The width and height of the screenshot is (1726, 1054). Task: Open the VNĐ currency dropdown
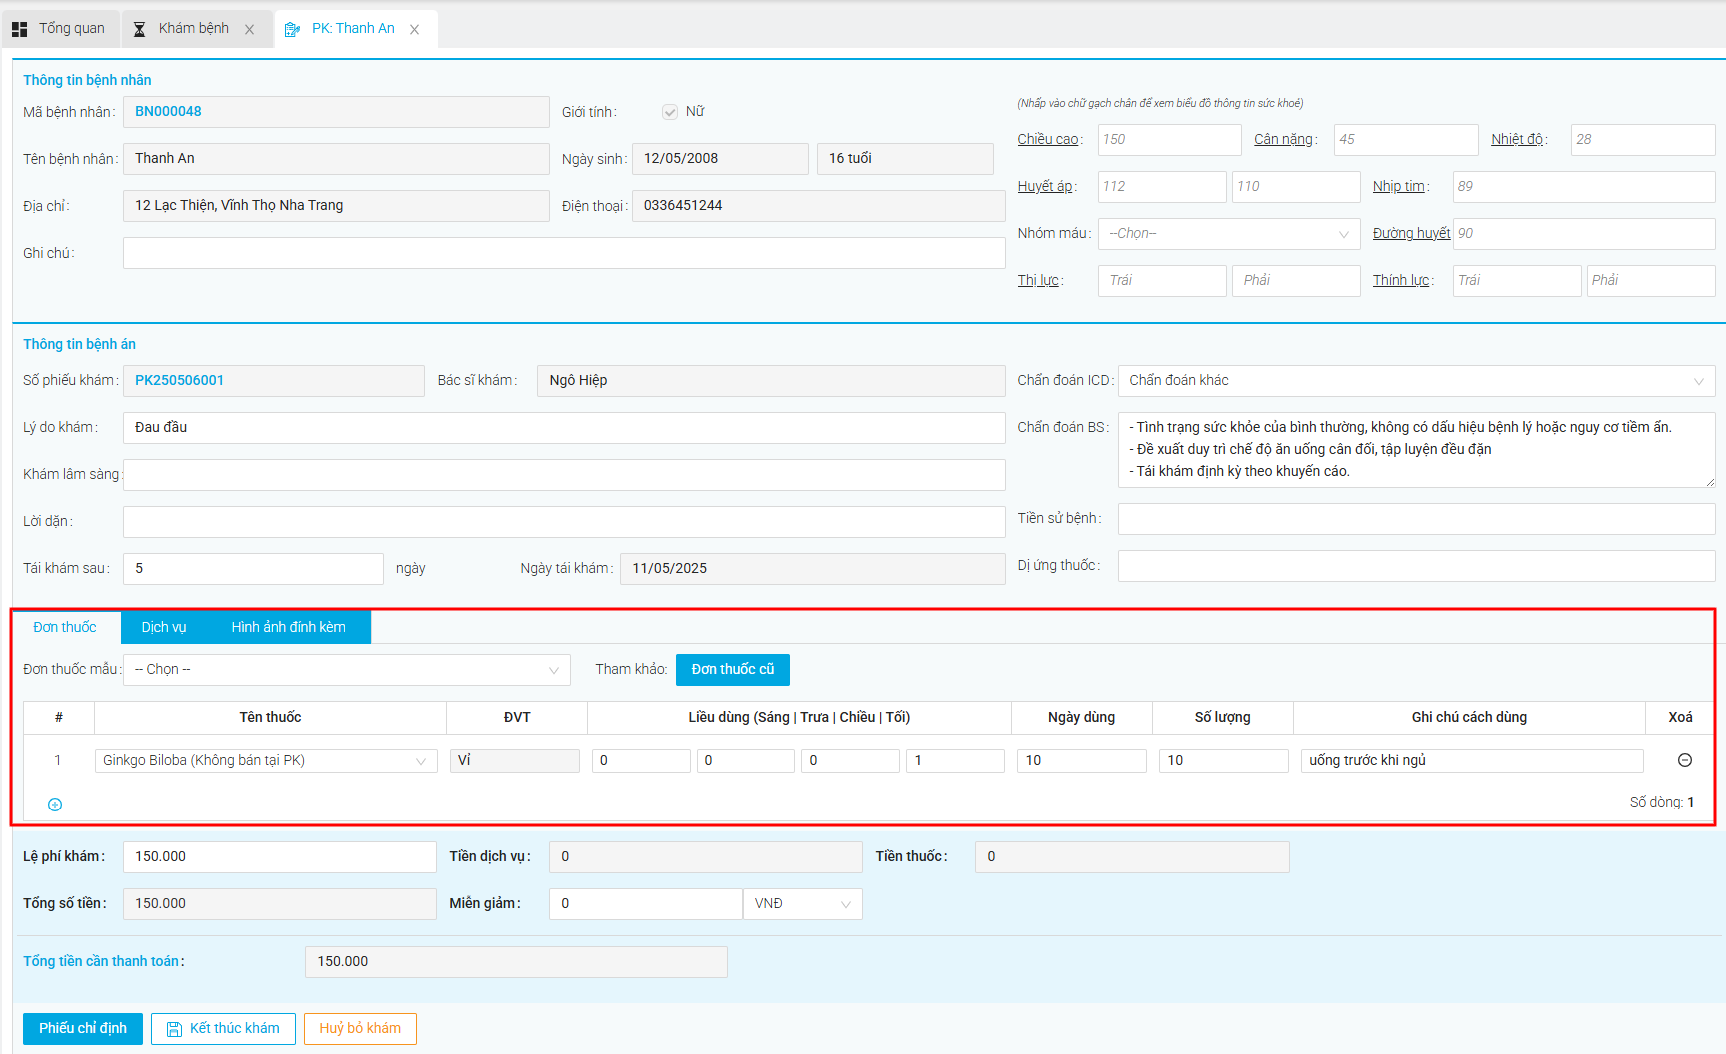[803, 903]
